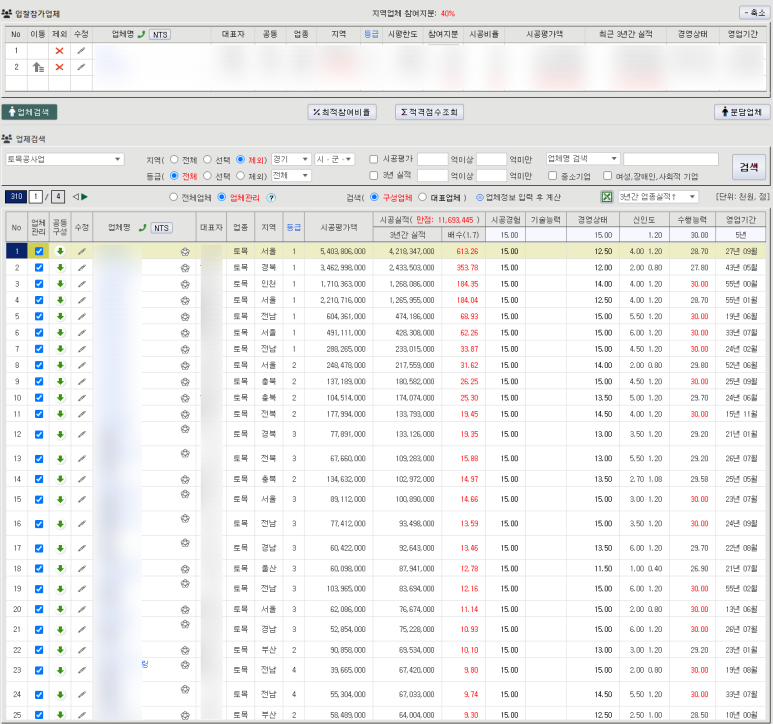Enable the 시공평가 filter checkbox
The height and width of the screenshot is (724, 773).
[374, 159]
